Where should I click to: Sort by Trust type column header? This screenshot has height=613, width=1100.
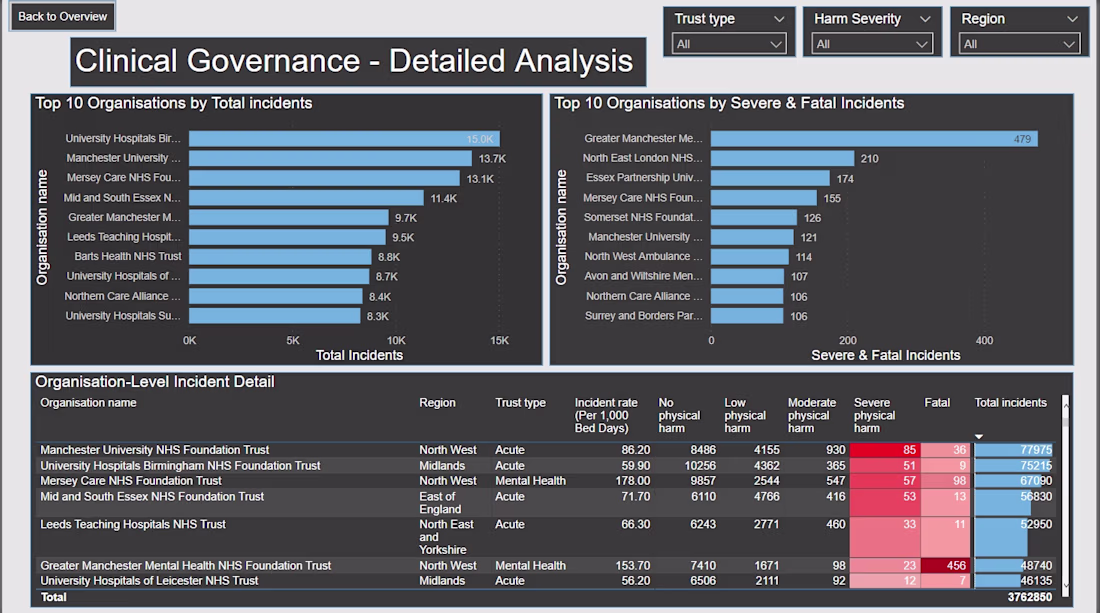click(520, 403)
